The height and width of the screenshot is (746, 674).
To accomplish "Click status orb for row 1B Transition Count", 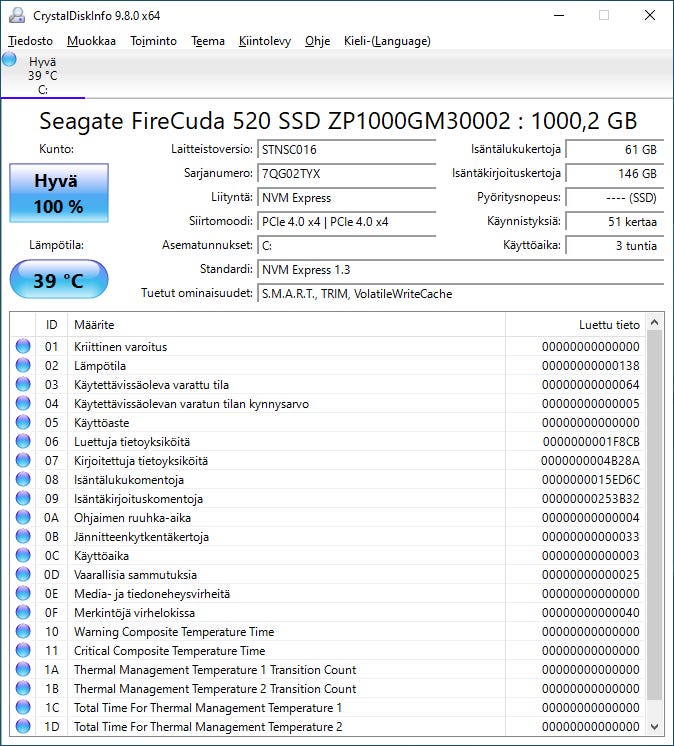I will (23, 688).
